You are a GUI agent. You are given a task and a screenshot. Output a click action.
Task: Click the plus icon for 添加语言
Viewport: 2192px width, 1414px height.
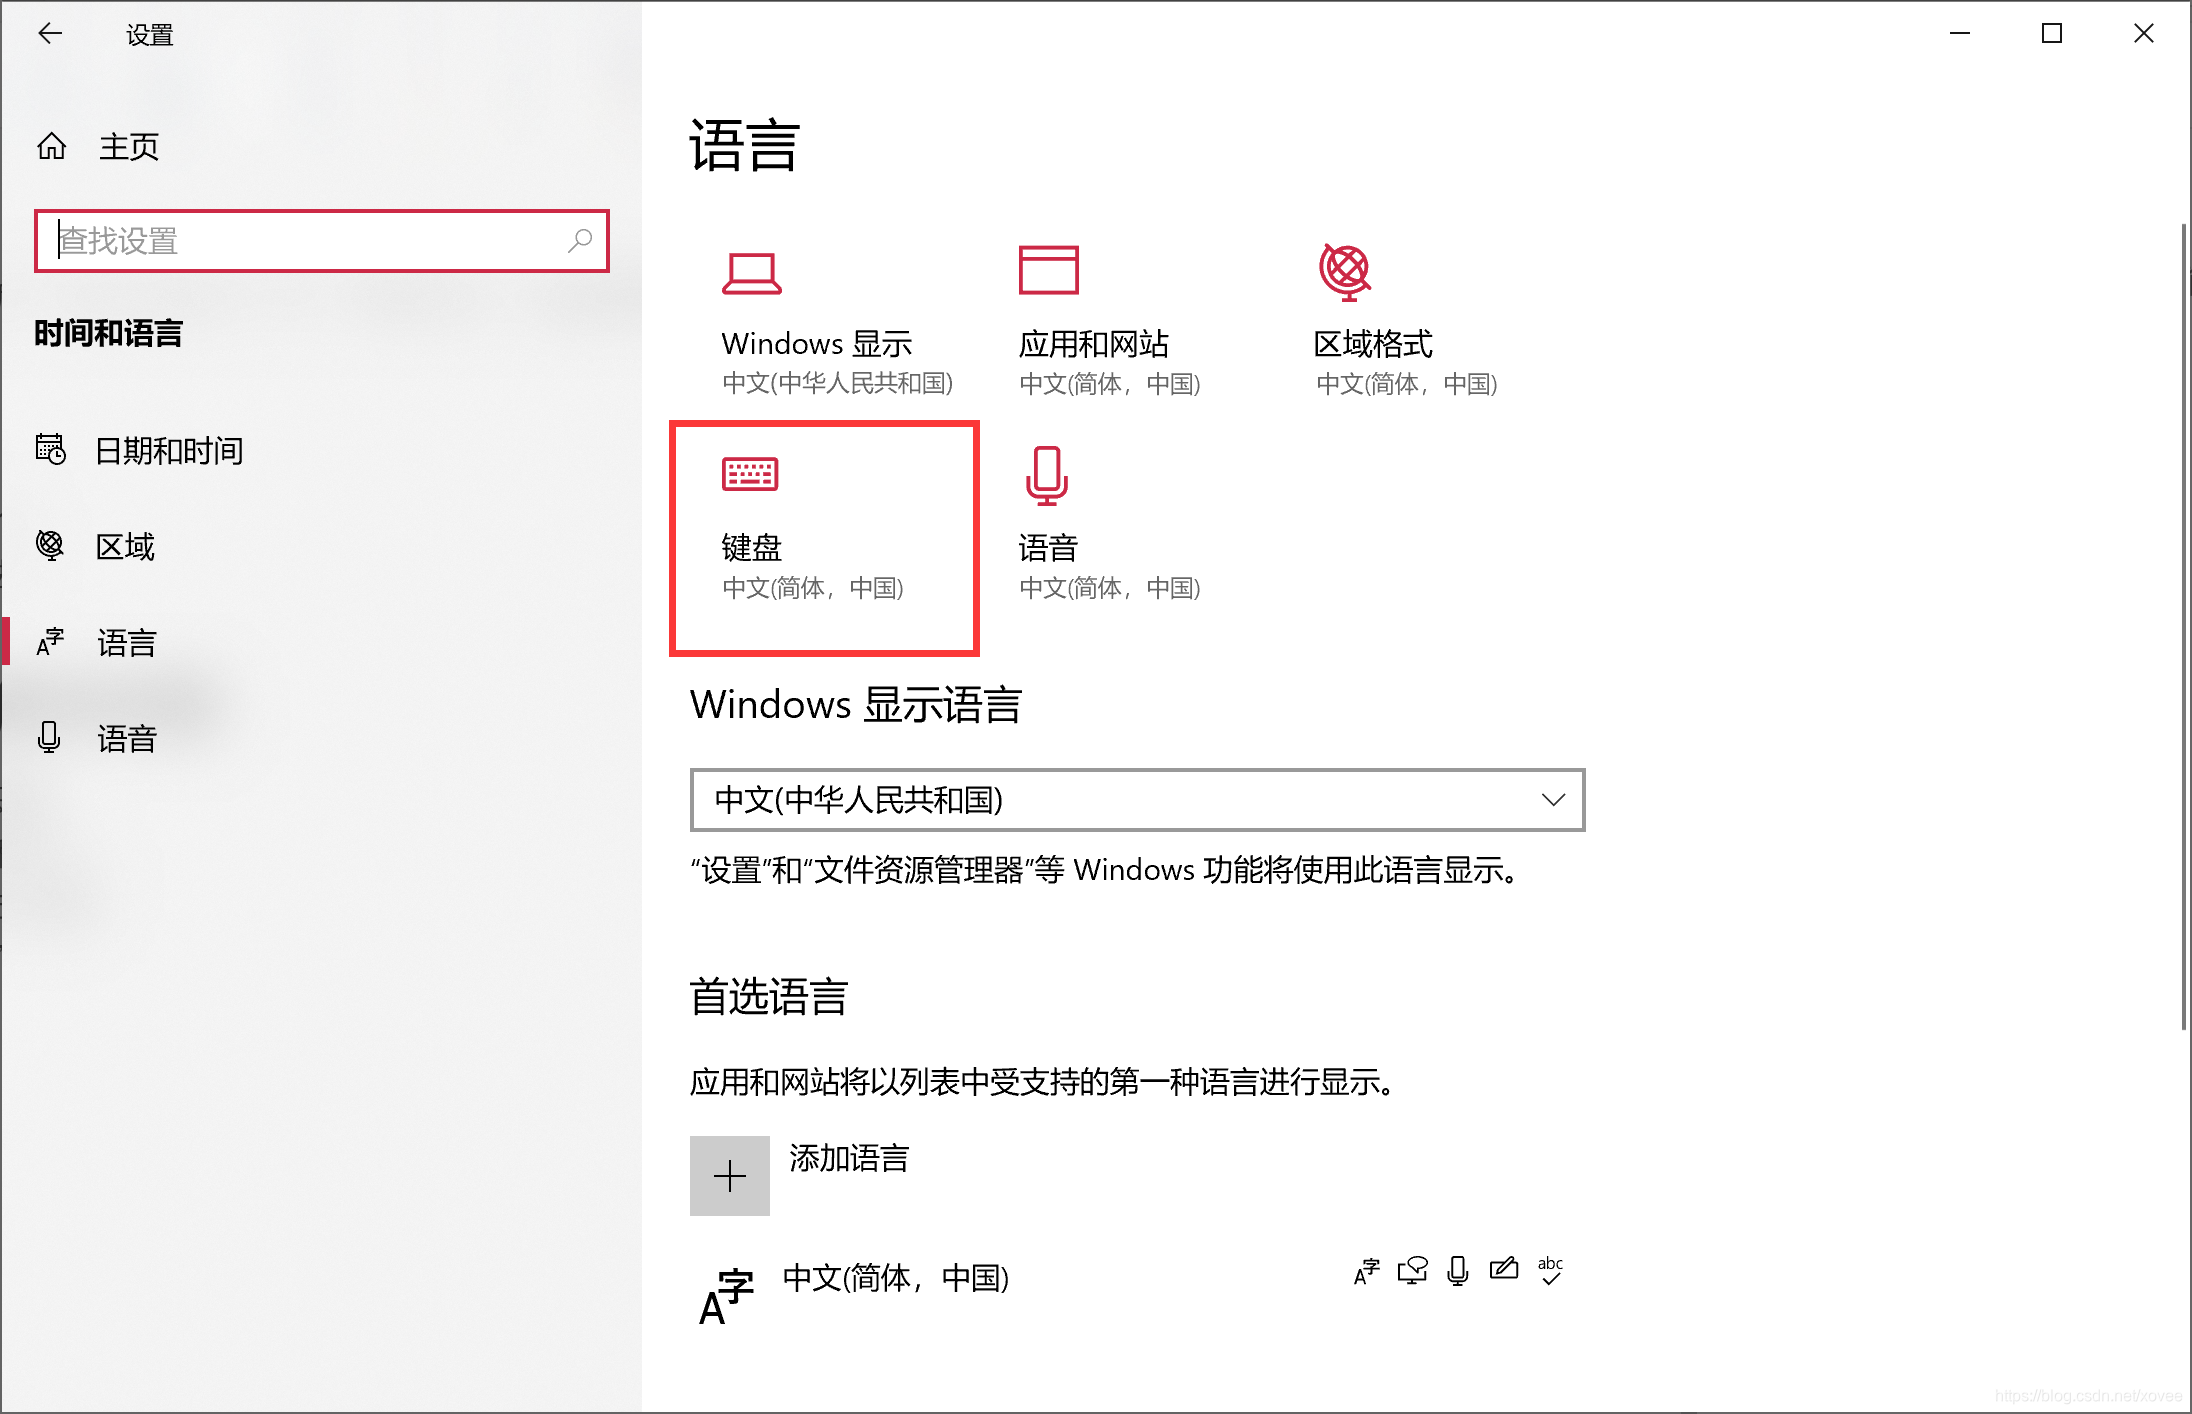tap(730, 1176)
